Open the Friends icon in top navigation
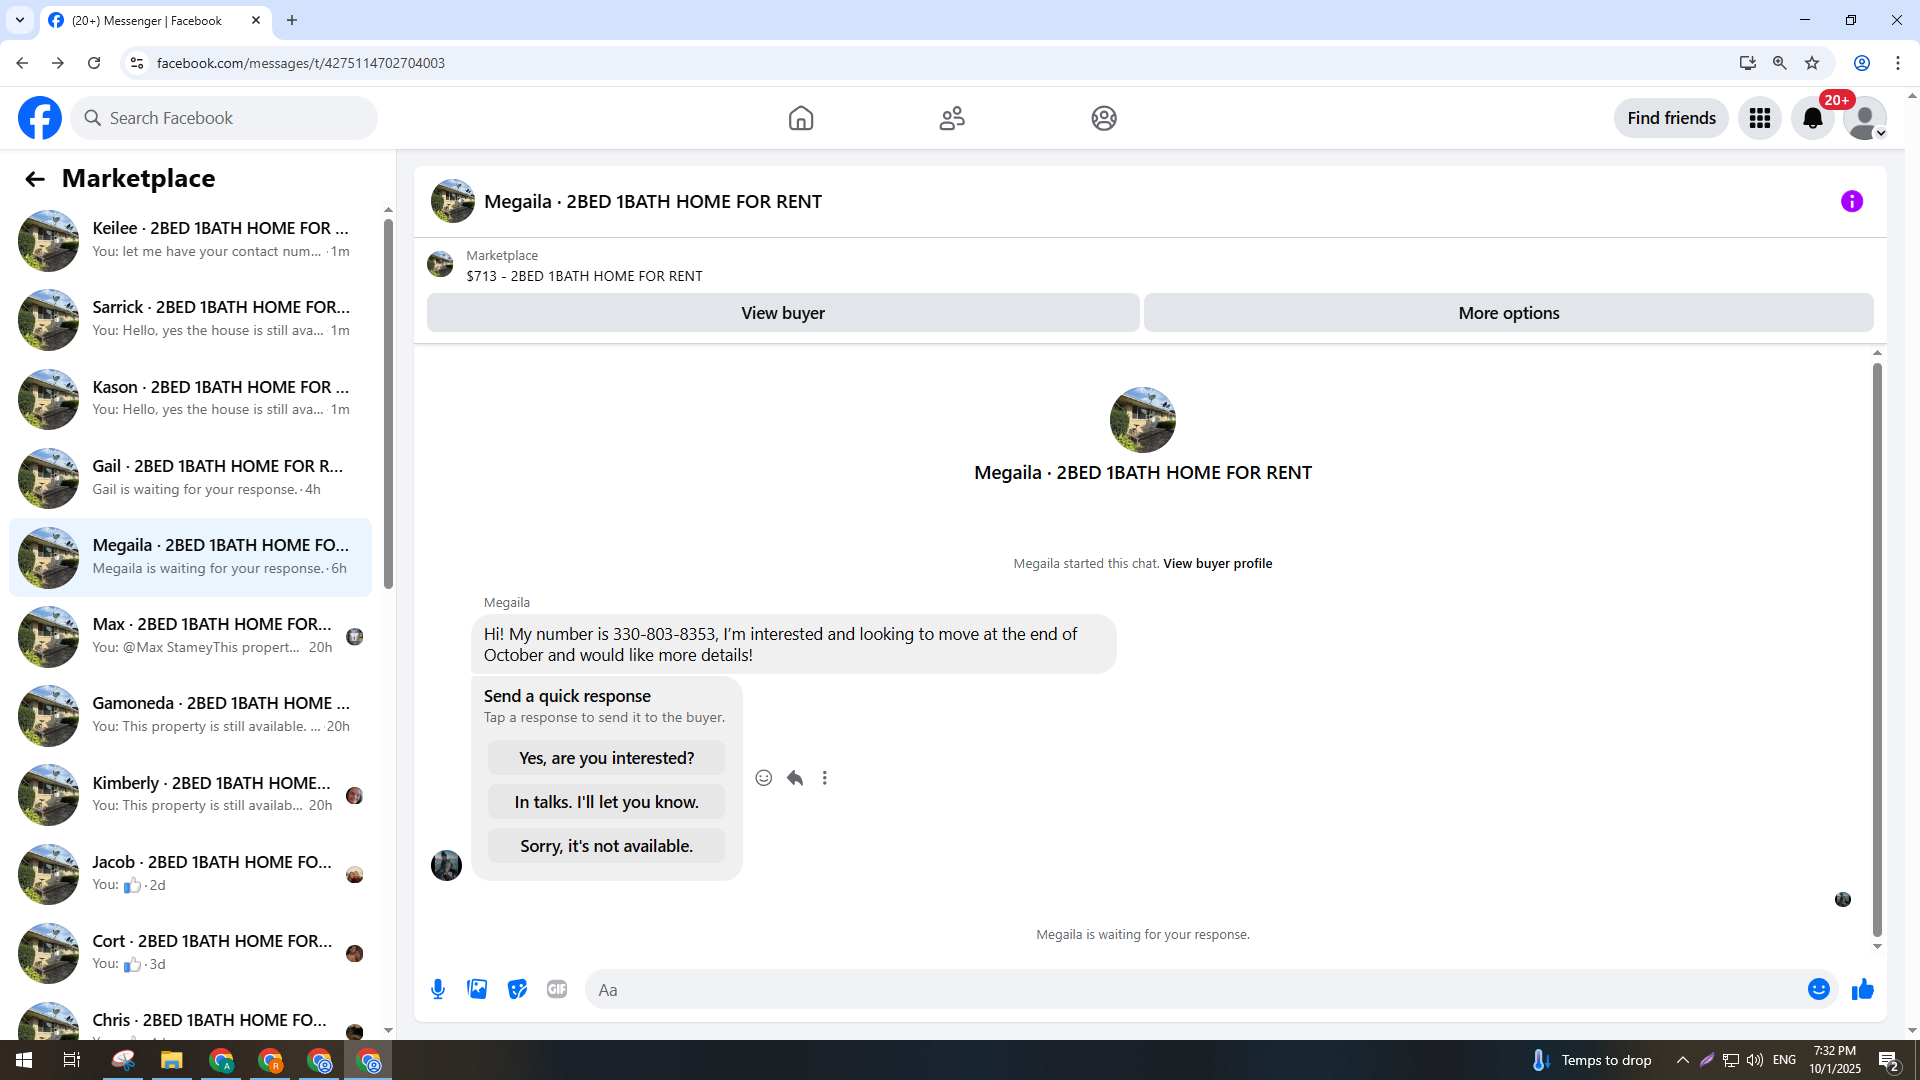Viewport: 1920px width, 1080px height. click(952, 118)
